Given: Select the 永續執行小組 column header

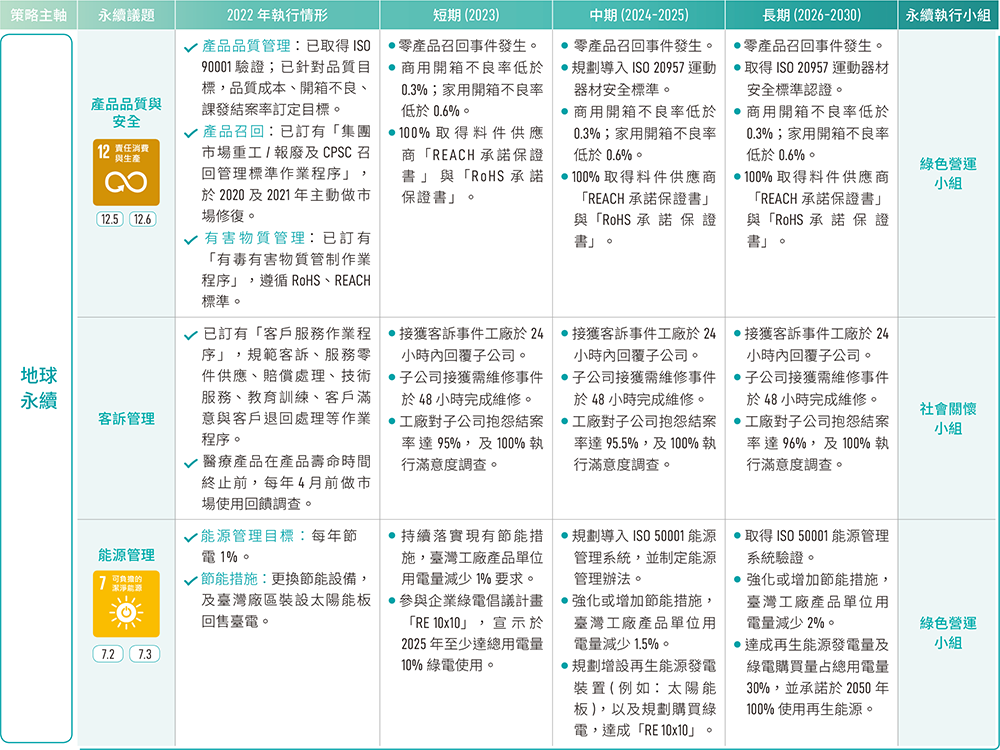Looking at the screenshot, I should coord(948,15).
